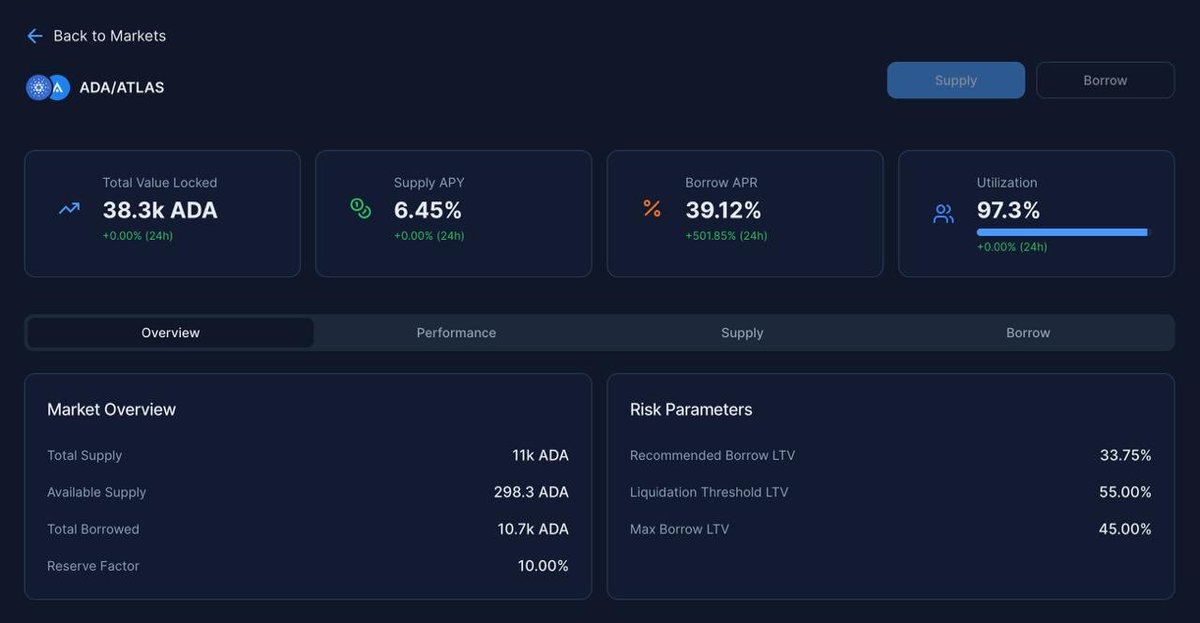Click the 55.00% value

tap(1125, 492)
